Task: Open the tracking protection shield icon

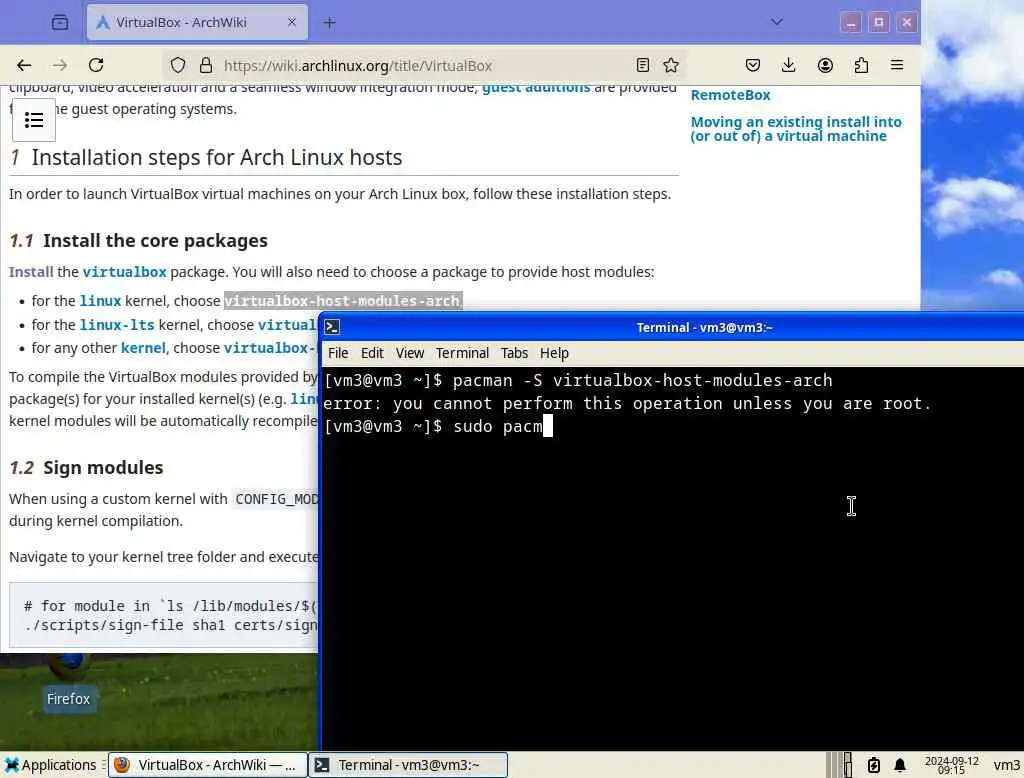Action: coord(178,65)
